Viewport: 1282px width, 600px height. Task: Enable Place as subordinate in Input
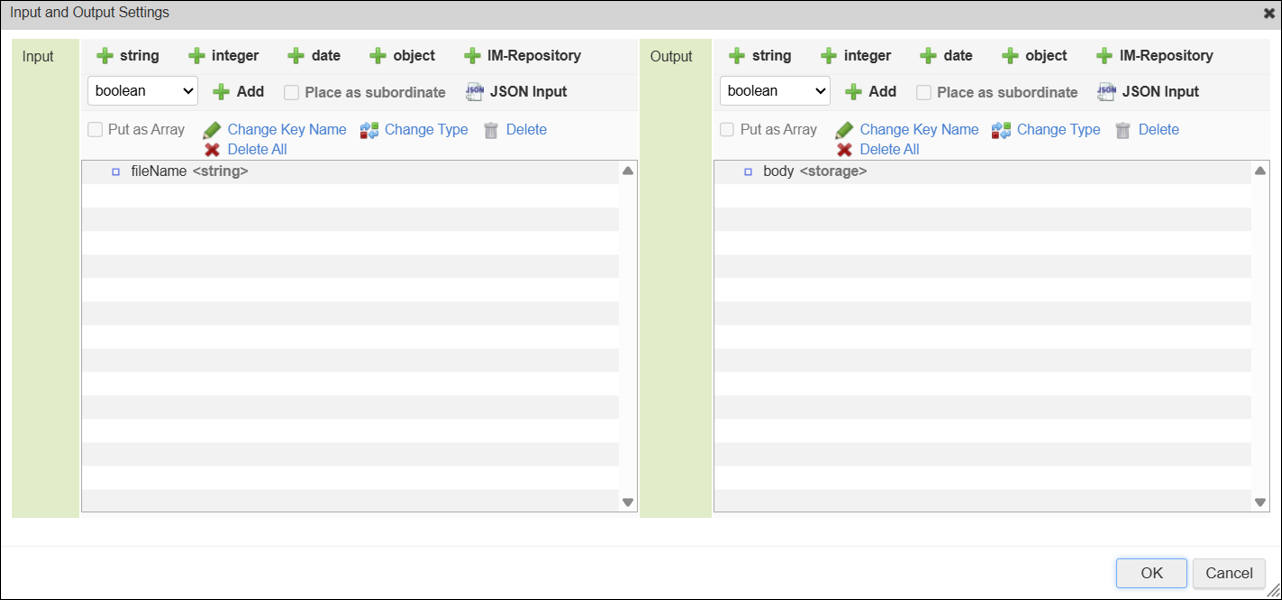[292, 92]
